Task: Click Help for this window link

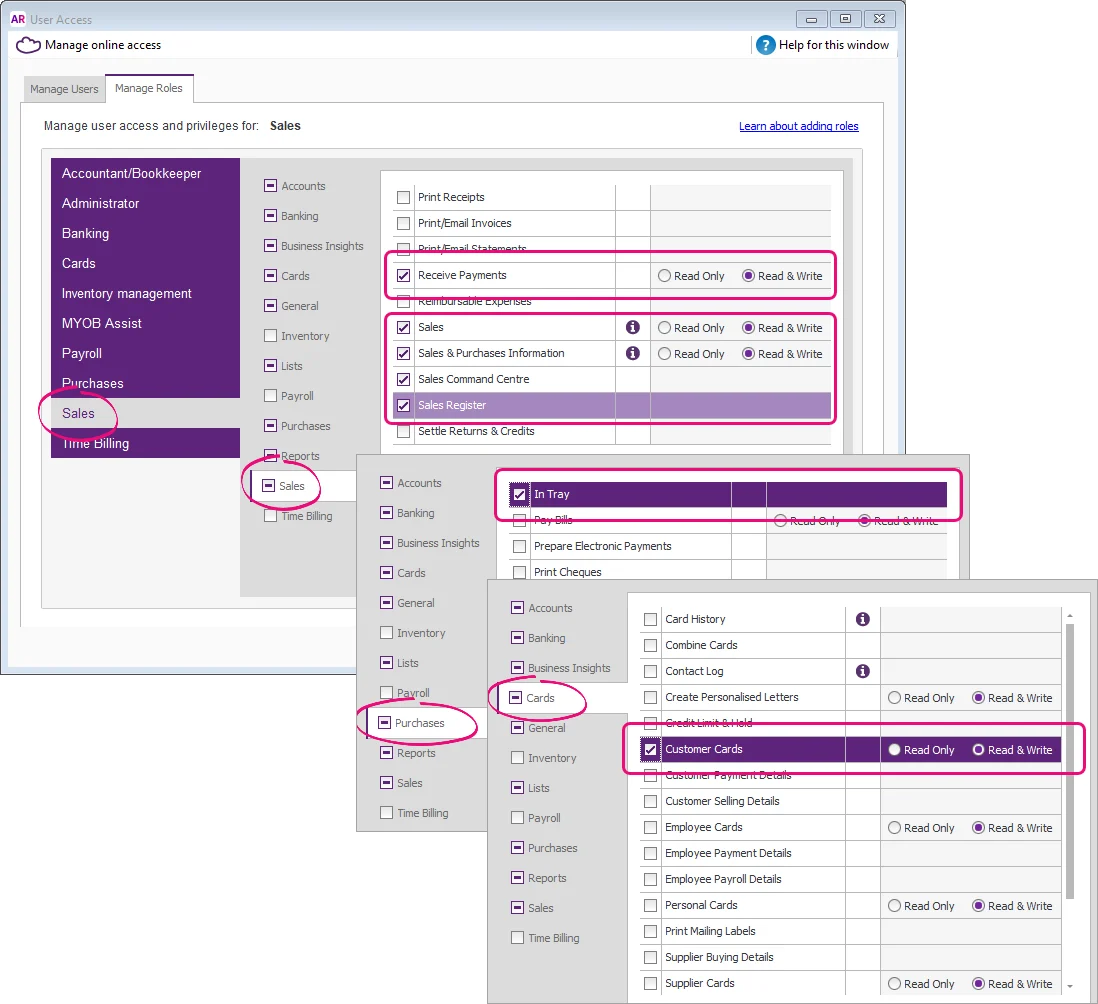Action: (833, 45)
